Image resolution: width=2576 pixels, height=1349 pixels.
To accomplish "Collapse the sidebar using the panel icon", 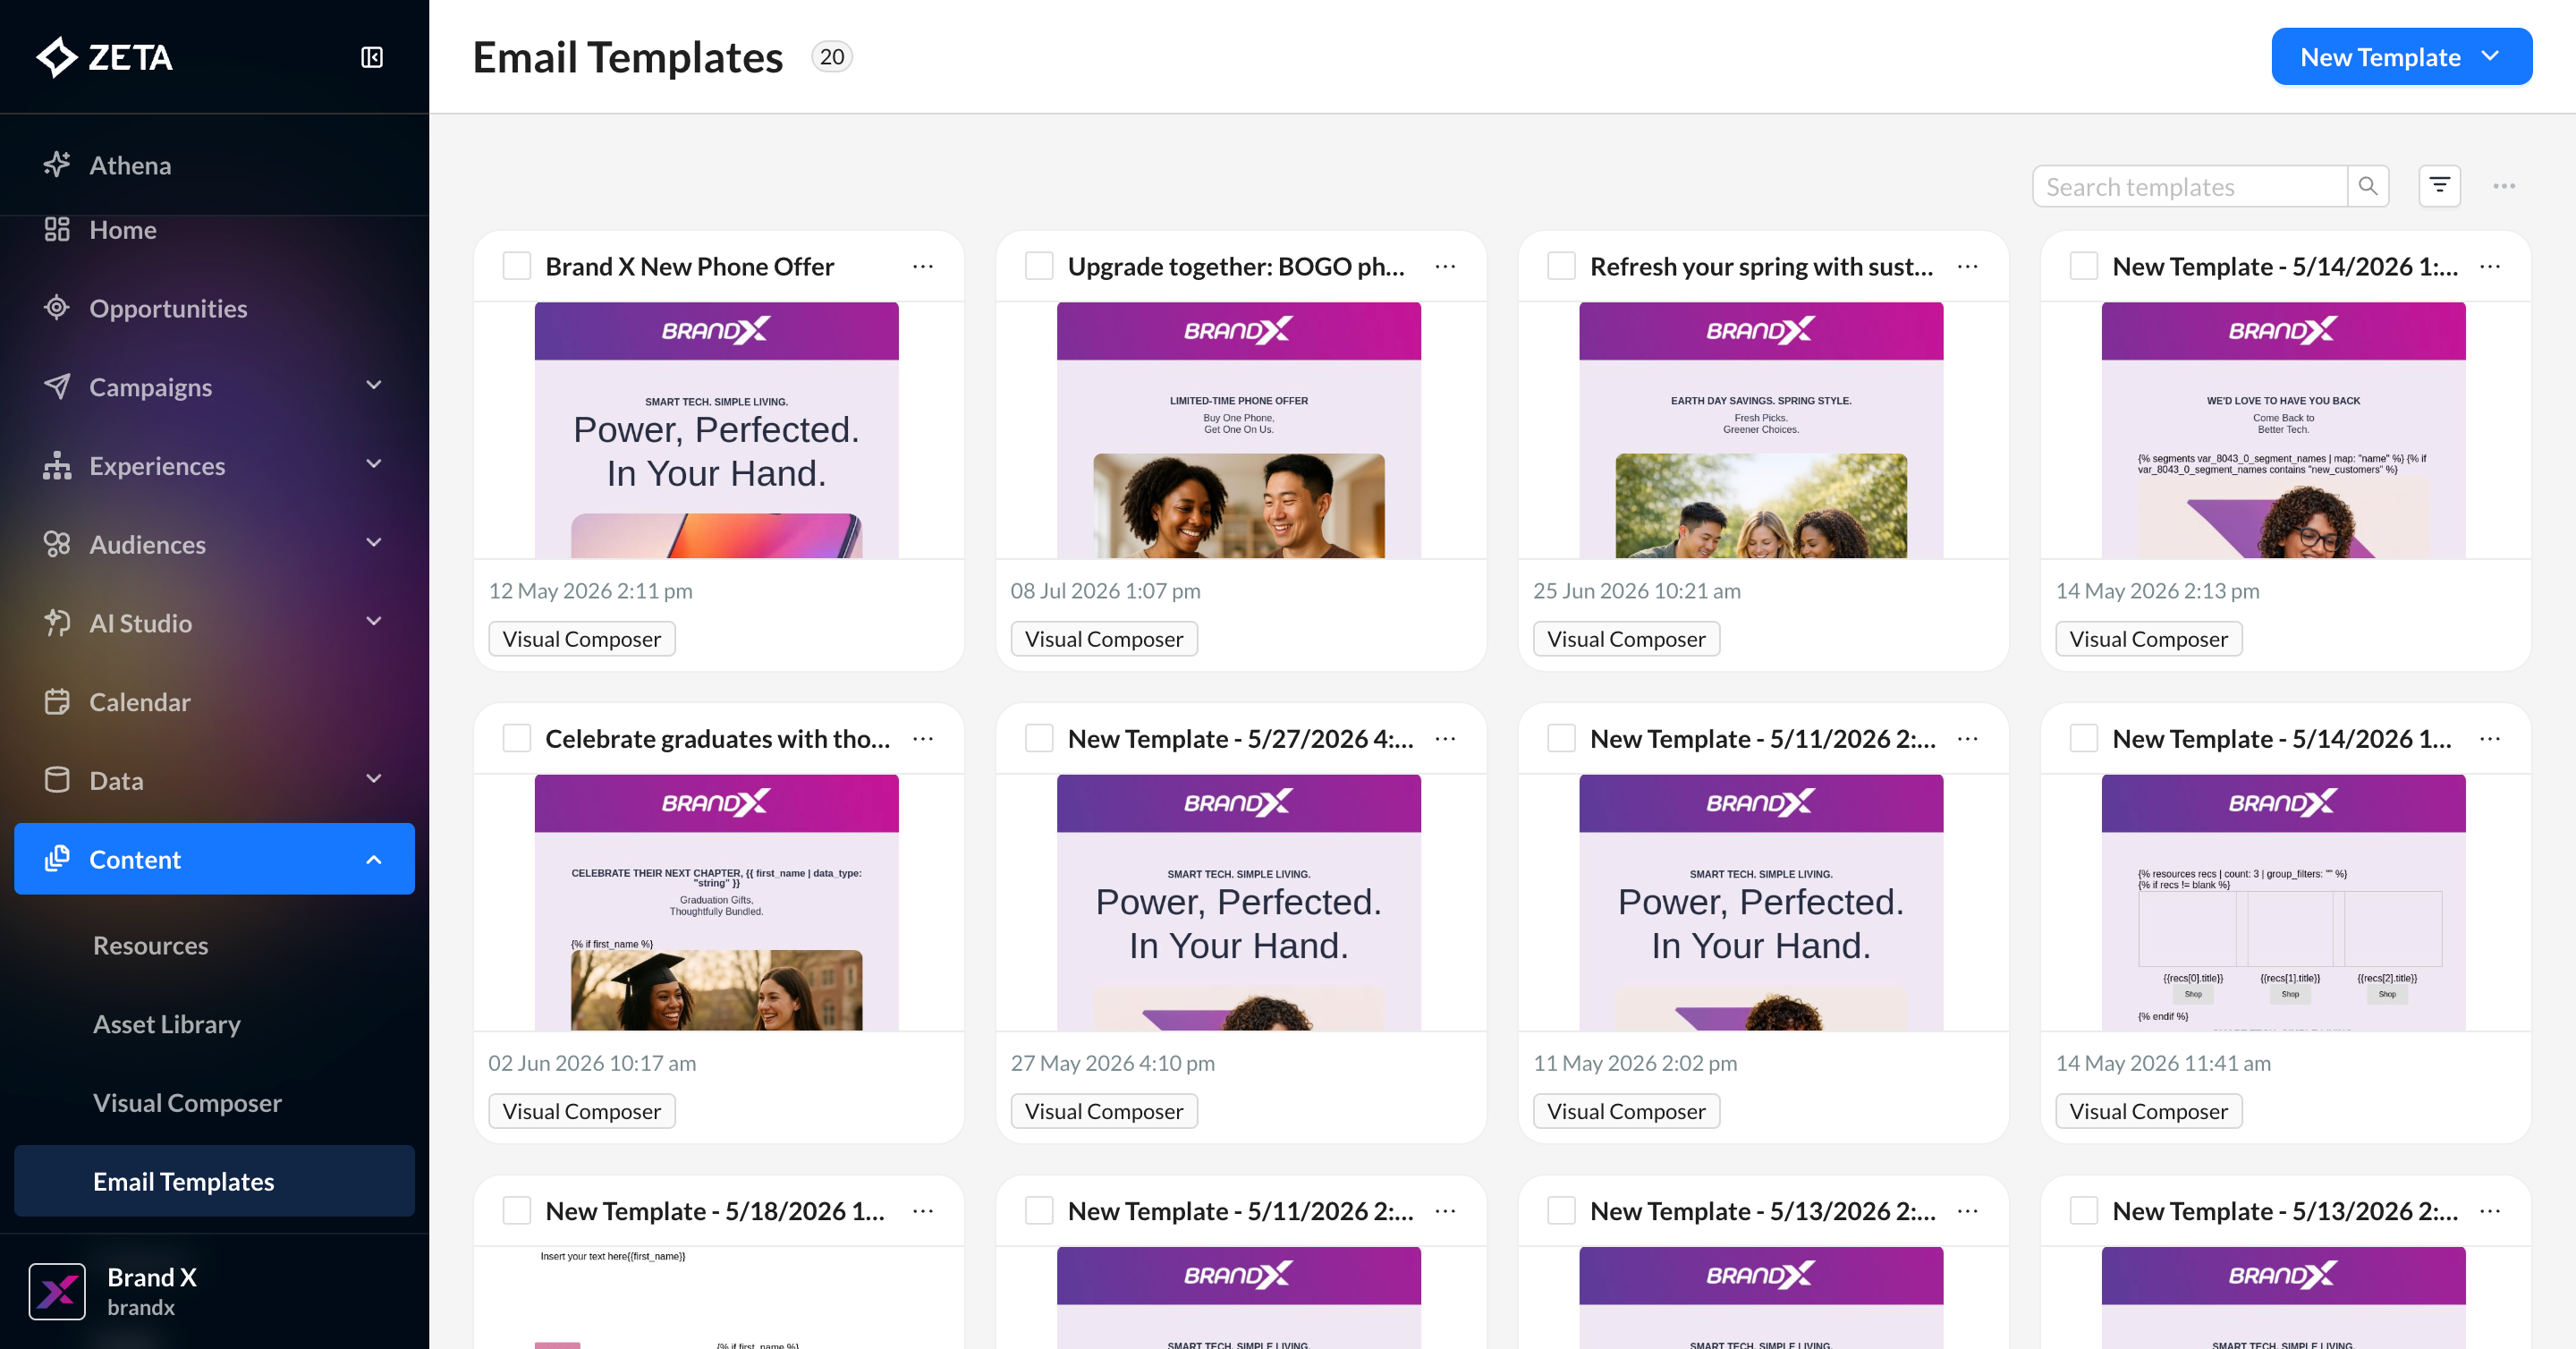I will (x=372, y=57).
